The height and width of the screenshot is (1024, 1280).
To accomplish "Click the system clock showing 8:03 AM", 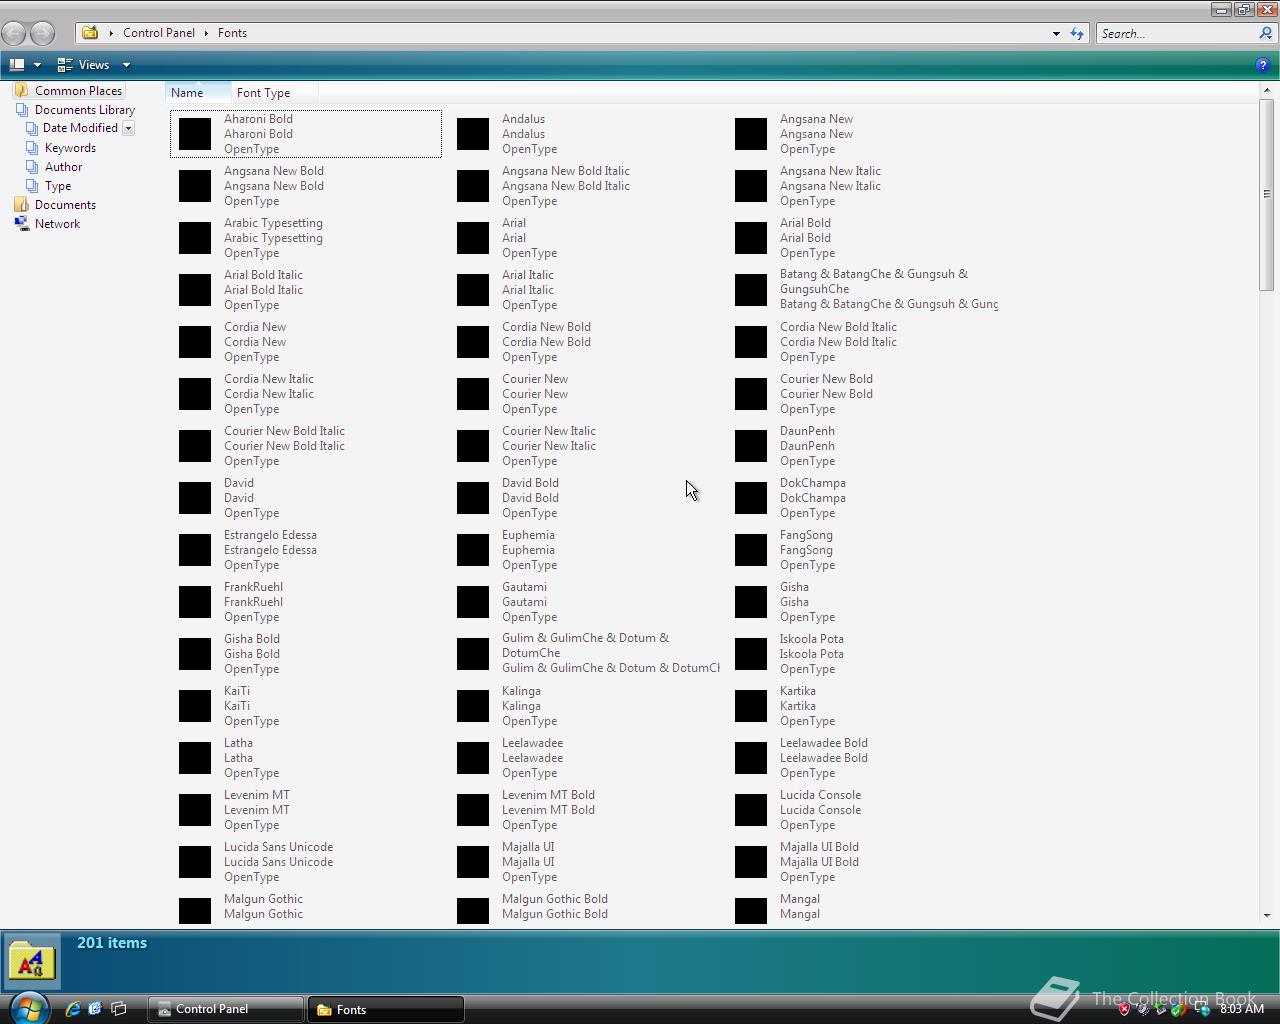I will click(x=1242, y=1009).
